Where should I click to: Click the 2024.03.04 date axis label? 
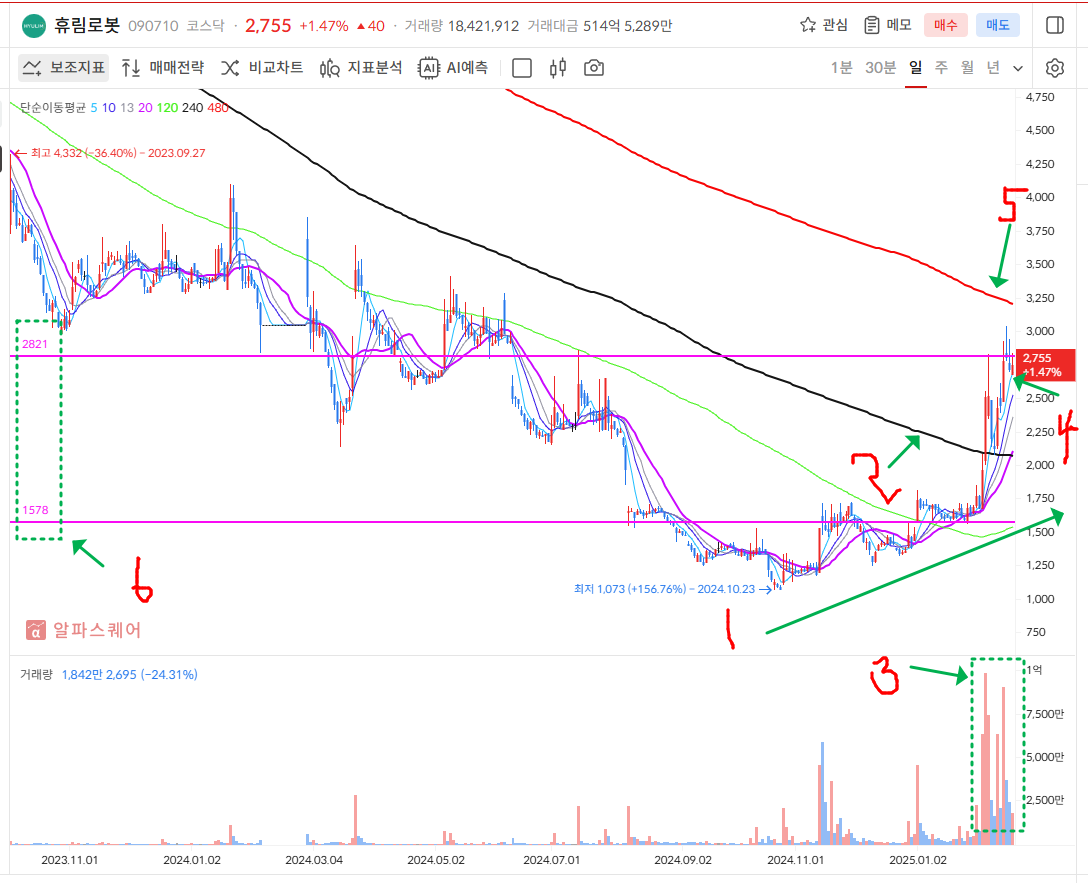[x=314, y=860]
